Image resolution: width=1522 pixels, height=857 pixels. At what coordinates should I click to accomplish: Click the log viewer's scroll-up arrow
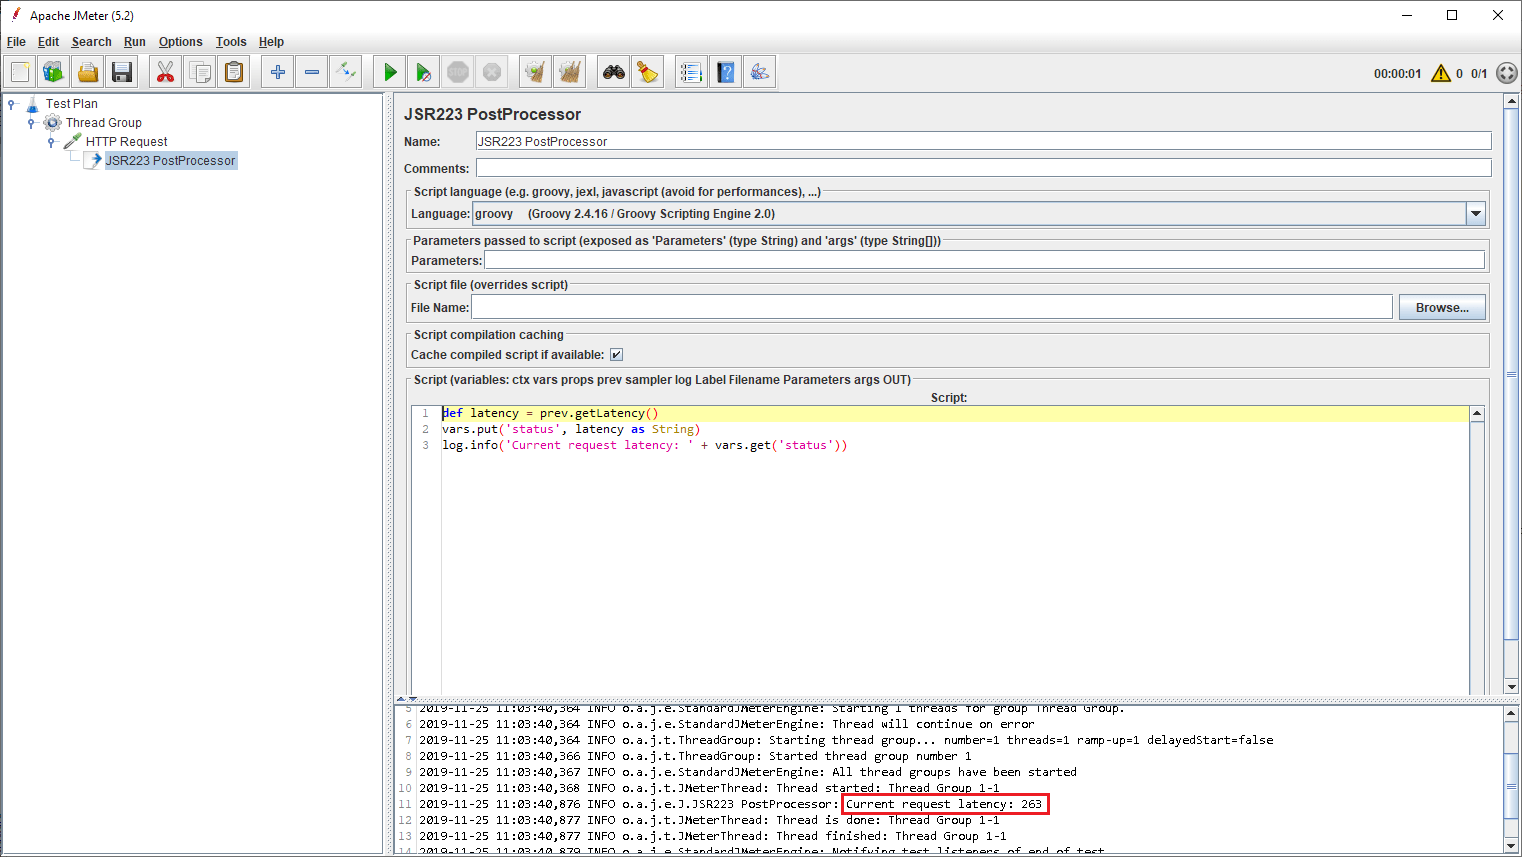click(x=1511, y=714)
